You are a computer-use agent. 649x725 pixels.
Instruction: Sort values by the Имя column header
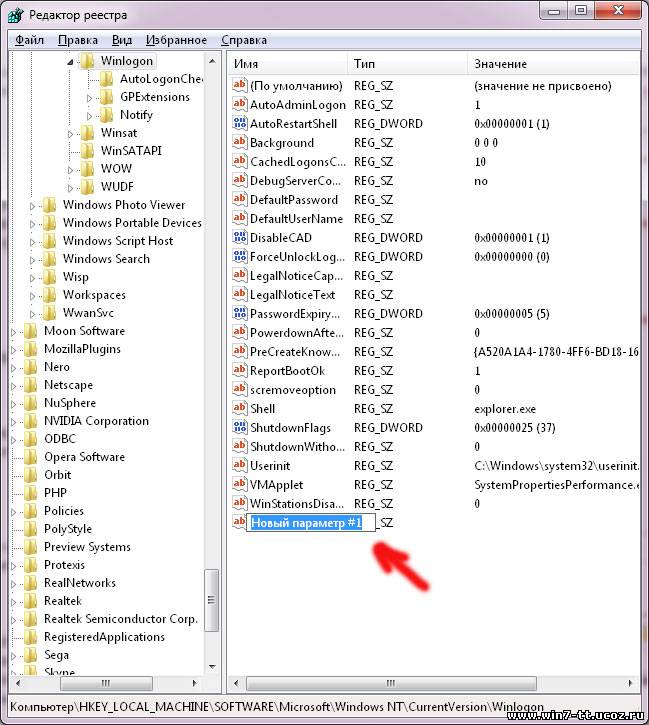click(288, 64)
